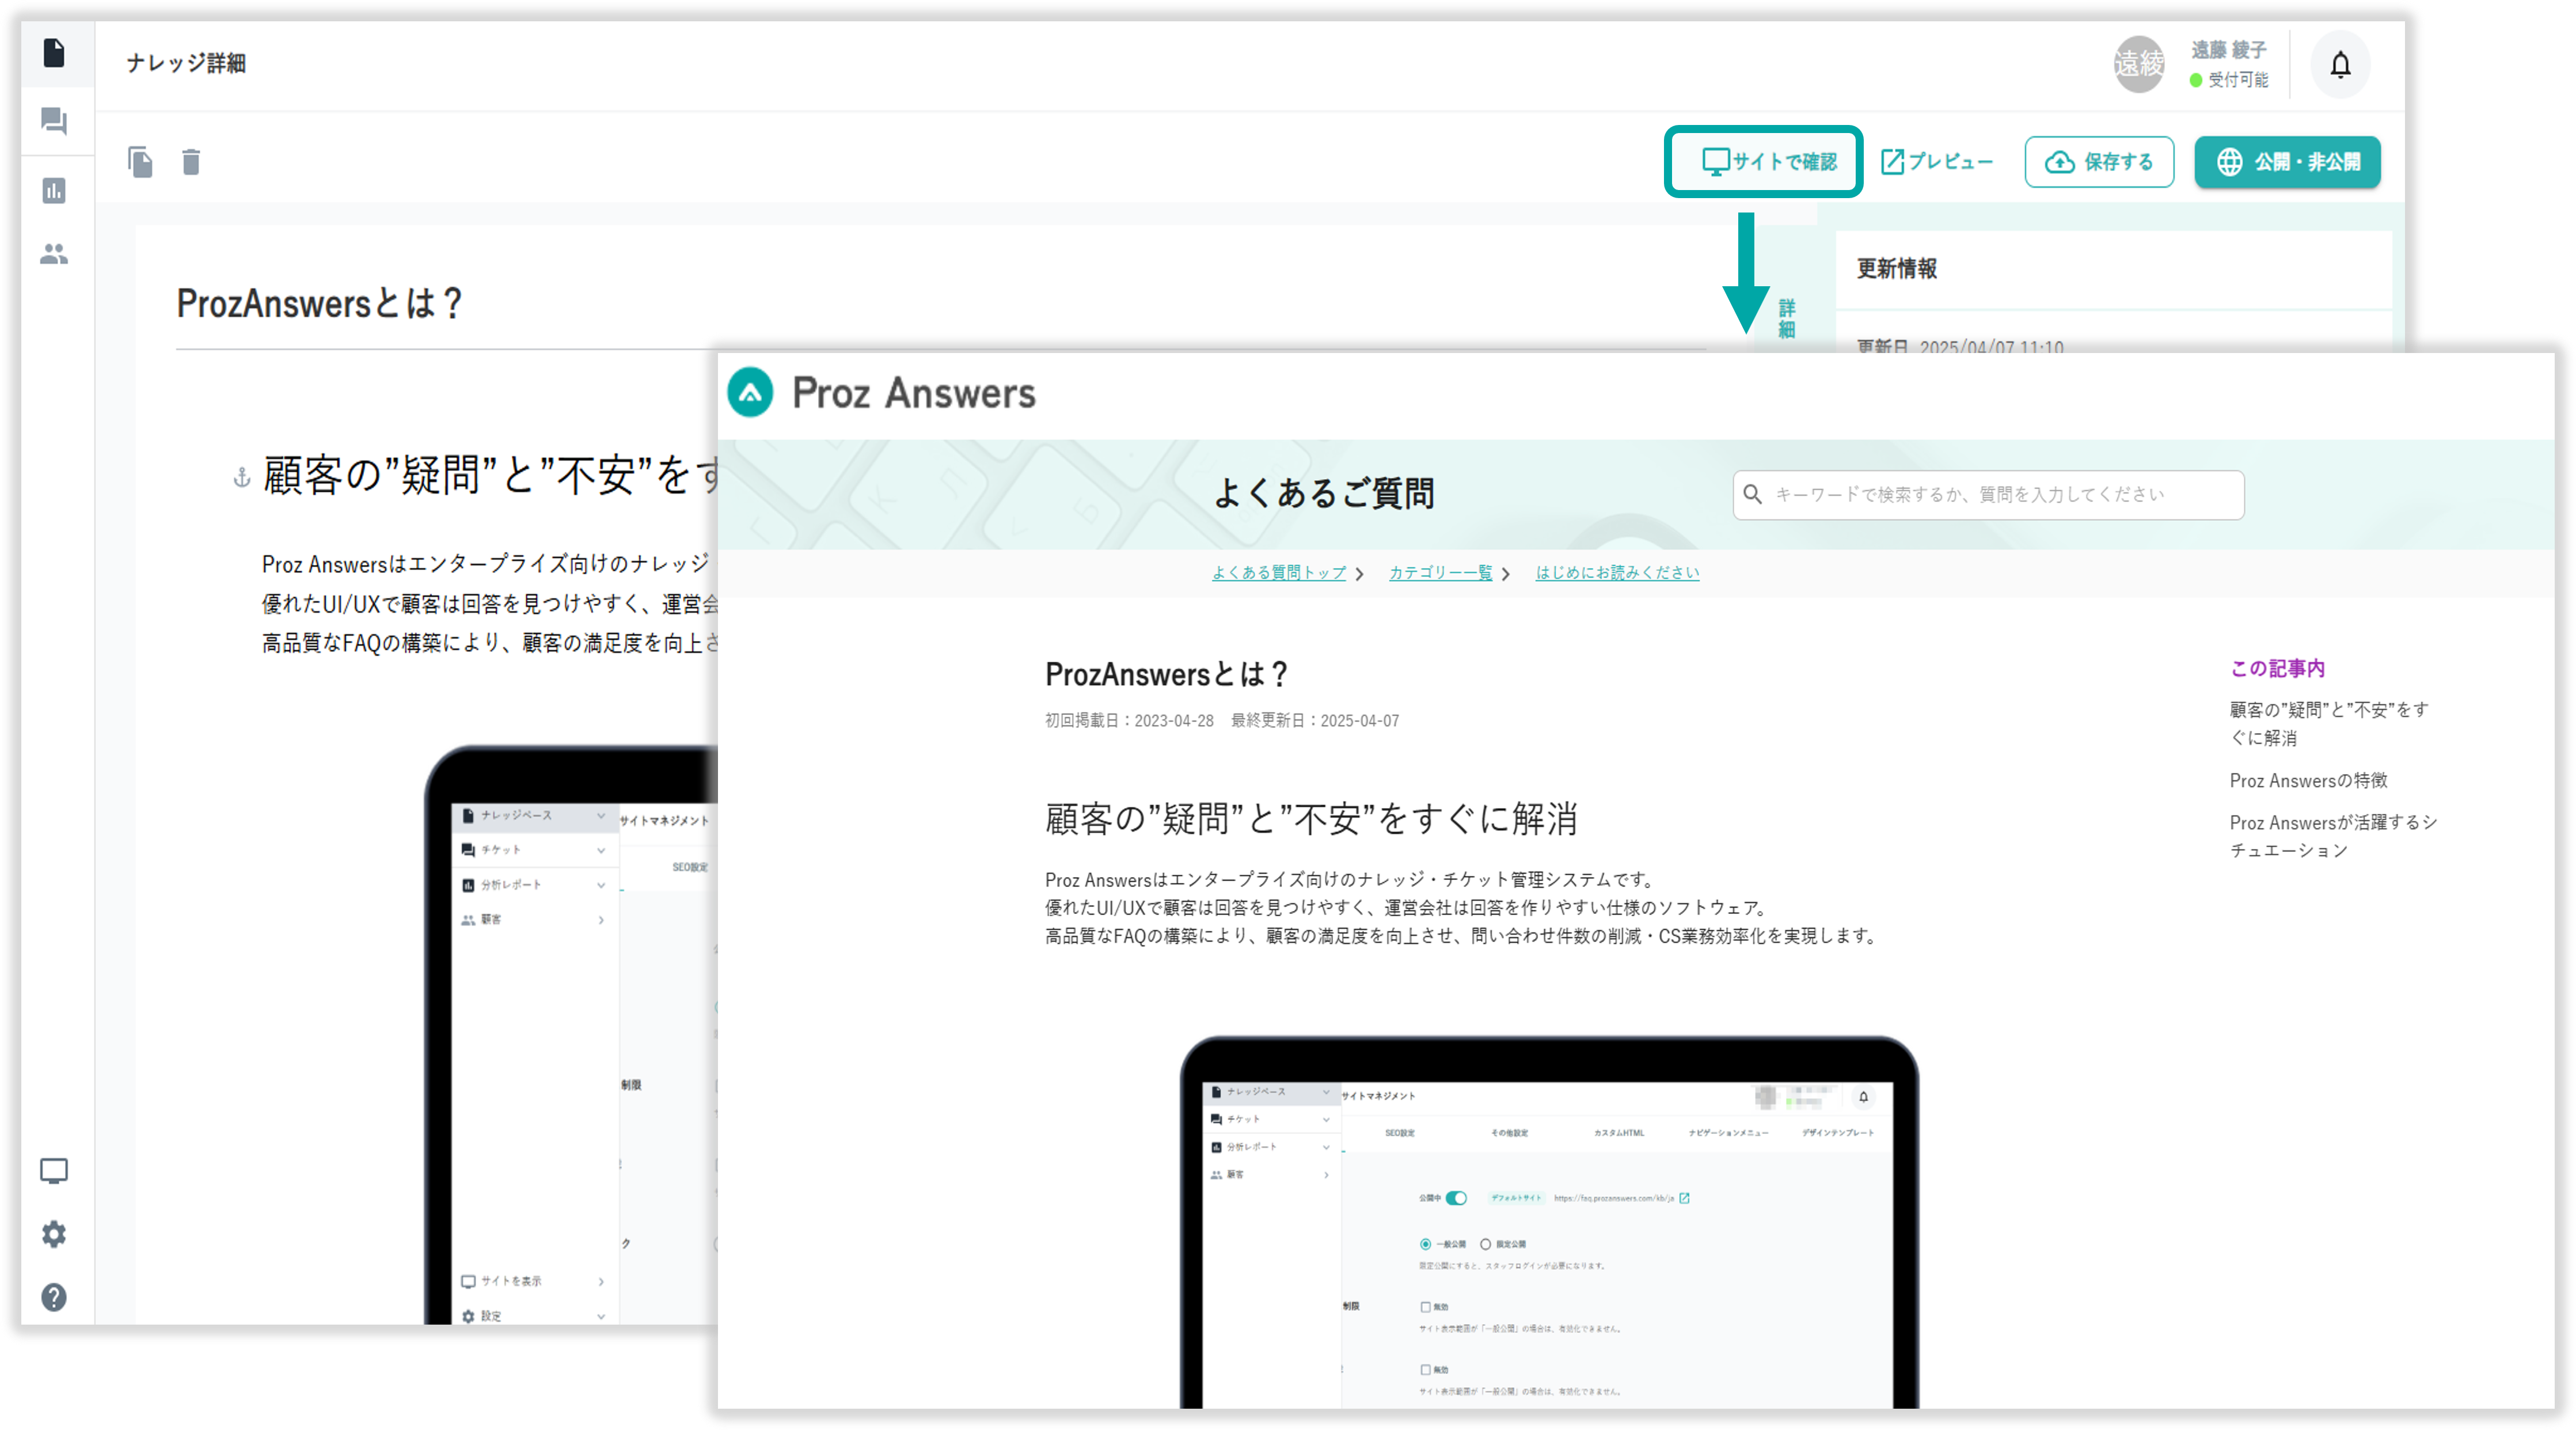Click the trash delete icon
This screenshot has width=2576, height=1430.
tap(191, 161)
